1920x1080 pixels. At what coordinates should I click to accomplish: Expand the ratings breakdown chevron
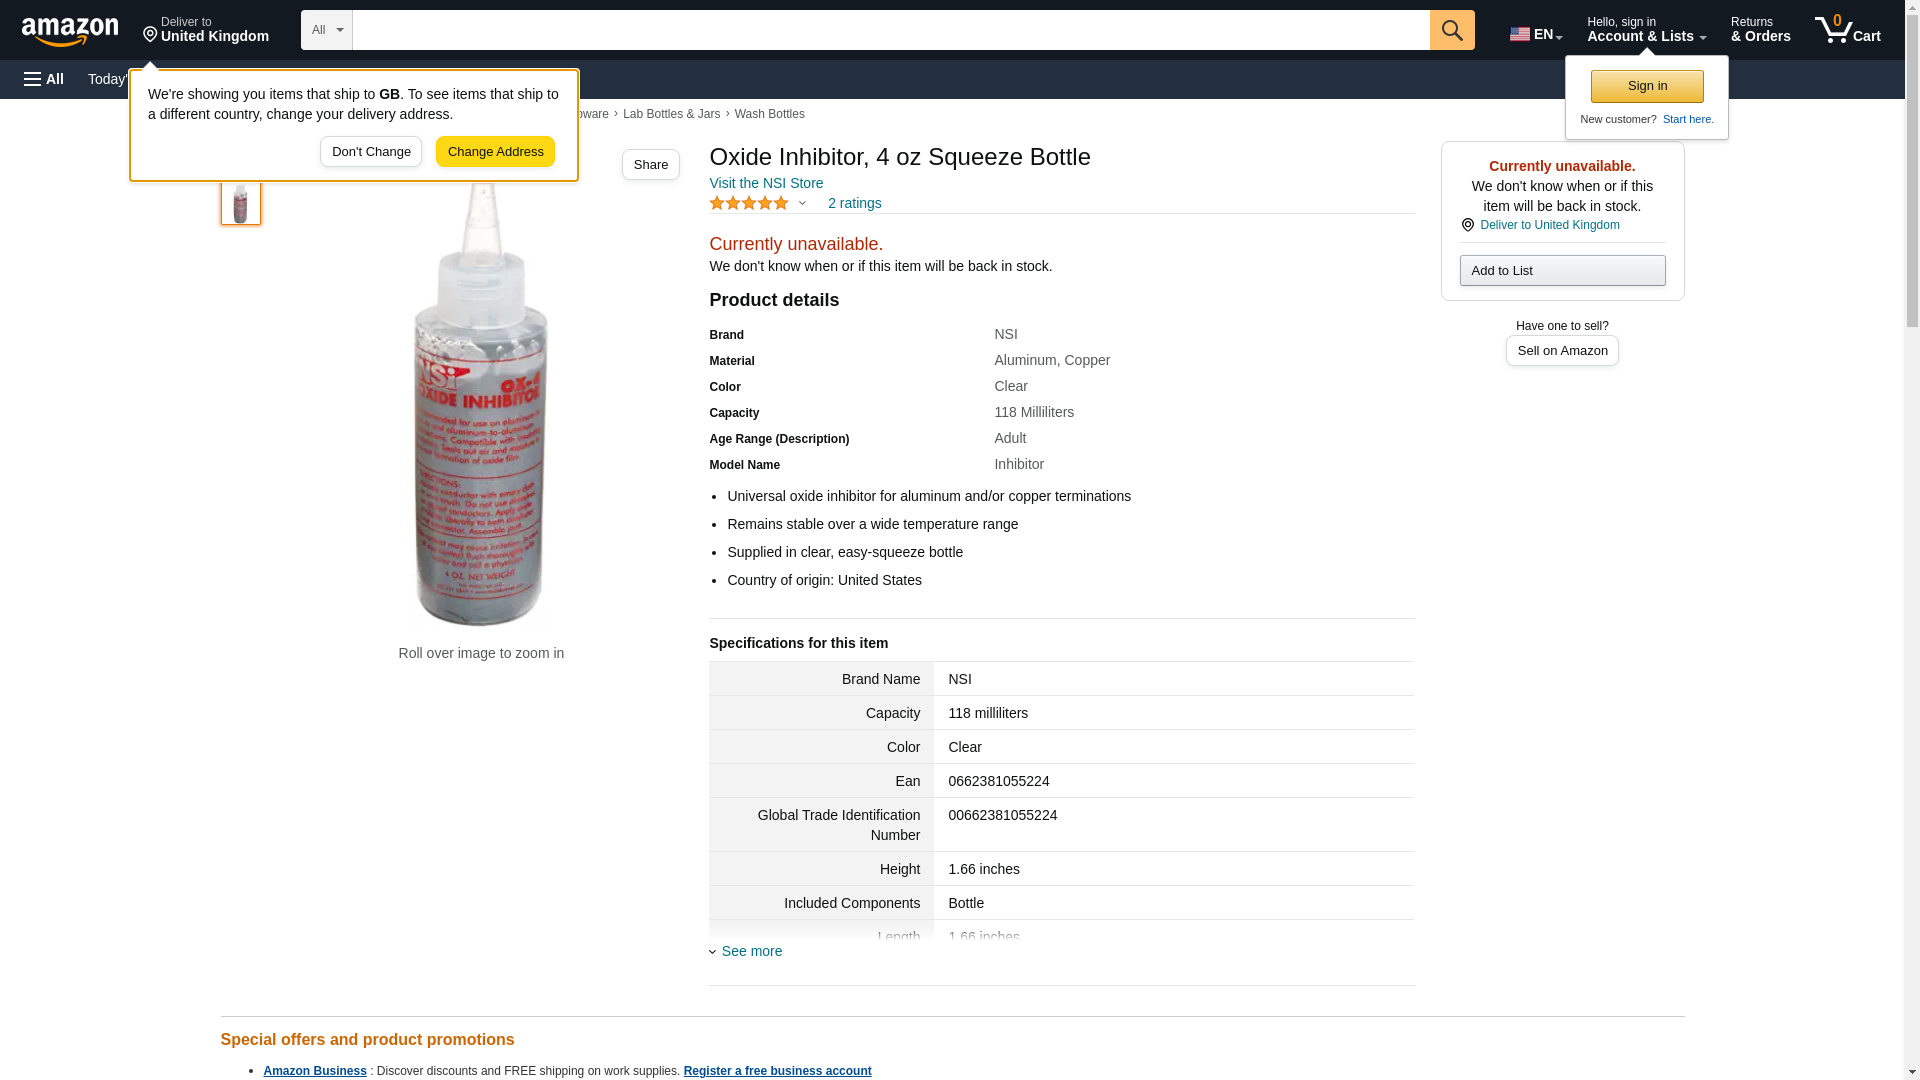click(x=802, y=204)
